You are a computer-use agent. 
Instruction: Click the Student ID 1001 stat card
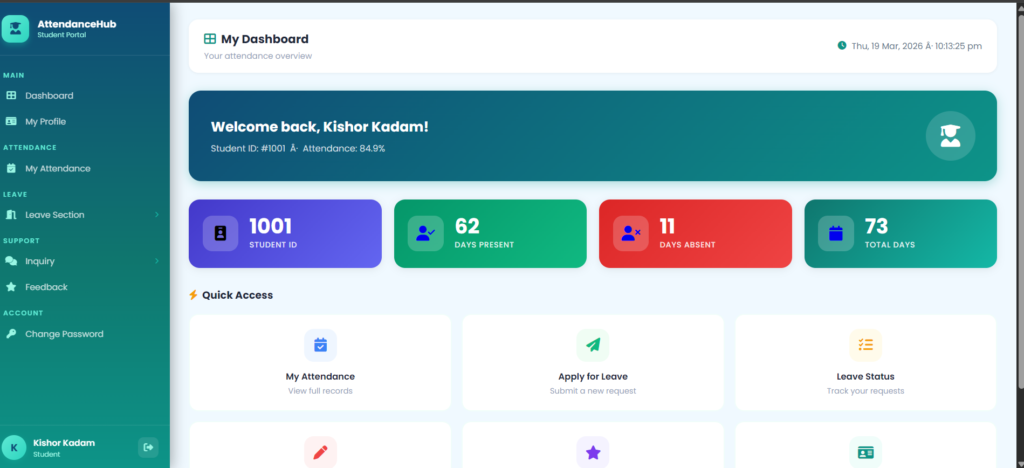285,234
